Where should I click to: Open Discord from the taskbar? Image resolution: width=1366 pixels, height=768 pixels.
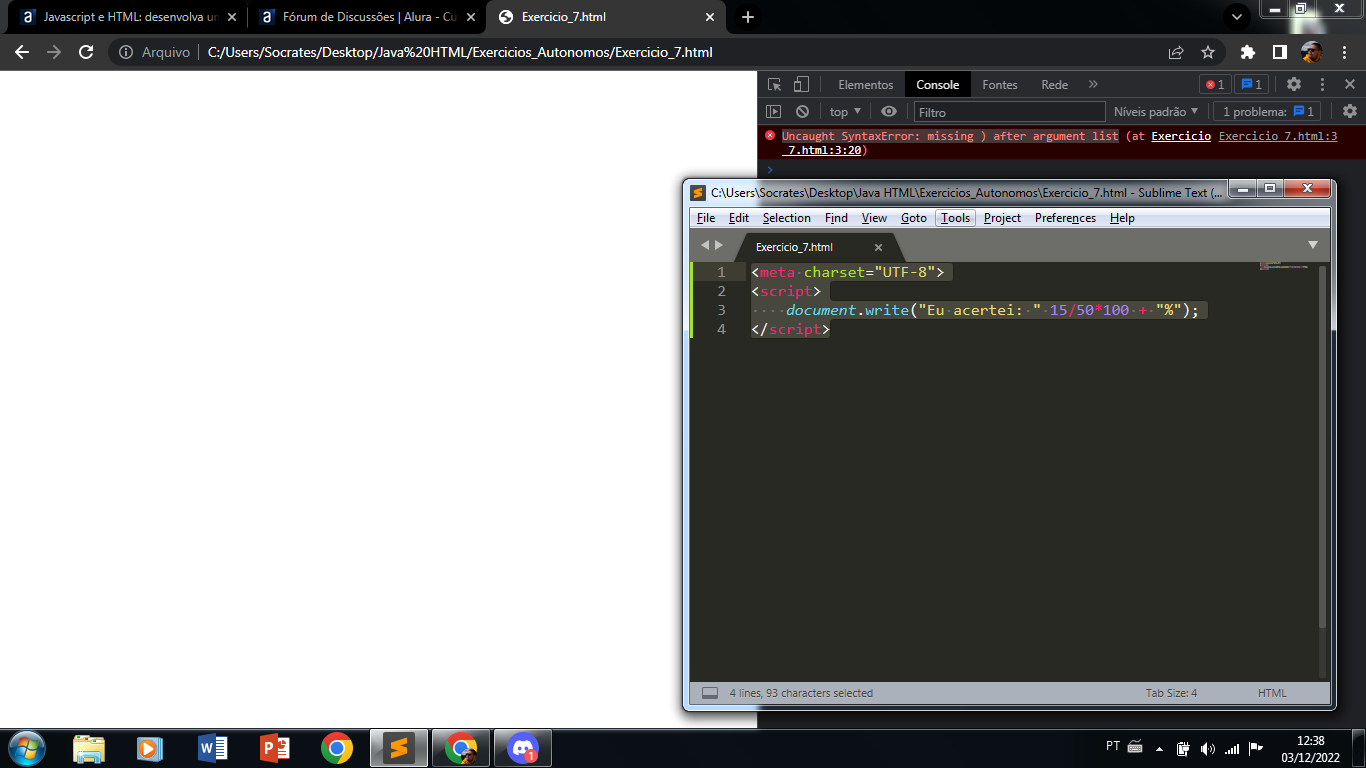(x=523, y=748)
